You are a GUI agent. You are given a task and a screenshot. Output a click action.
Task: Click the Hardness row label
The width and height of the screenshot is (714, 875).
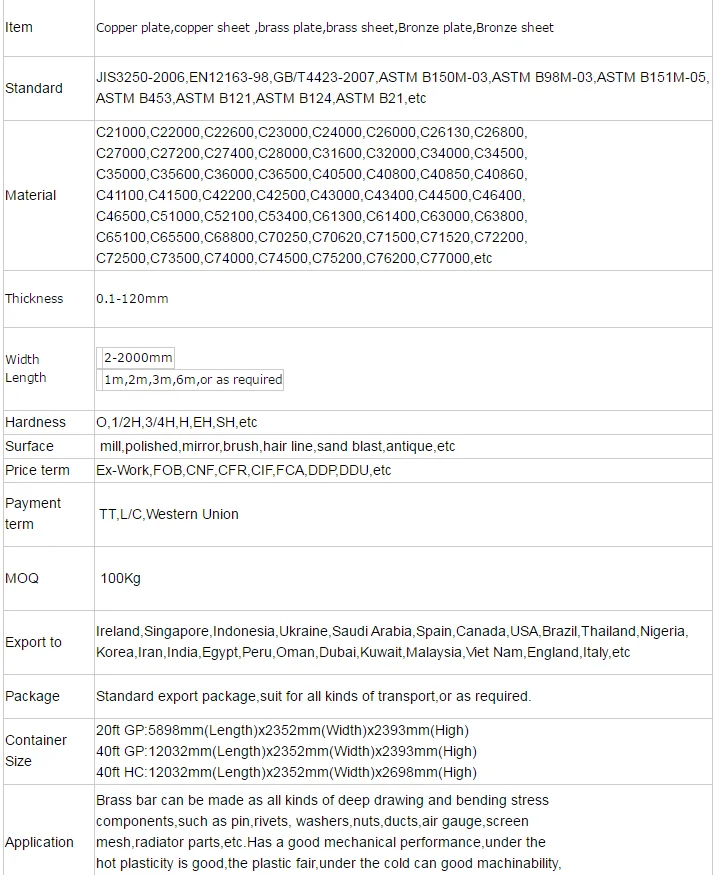tap(35, 422)
